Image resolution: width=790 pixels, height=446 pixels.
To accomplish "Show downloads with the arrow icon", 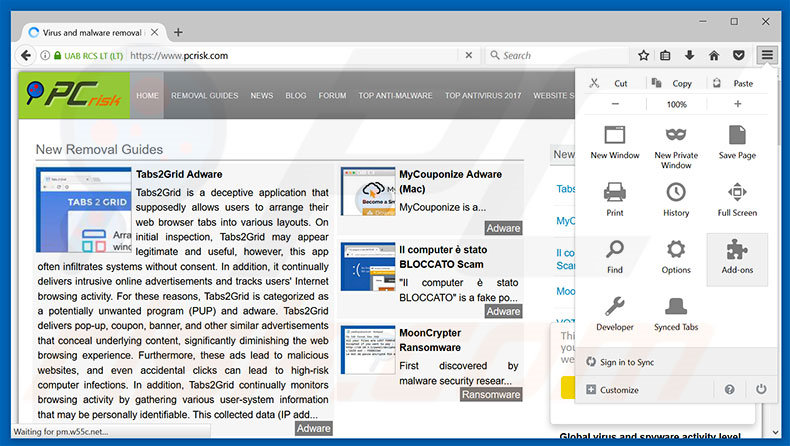I will pyautogui.click(x=689, y=55).
